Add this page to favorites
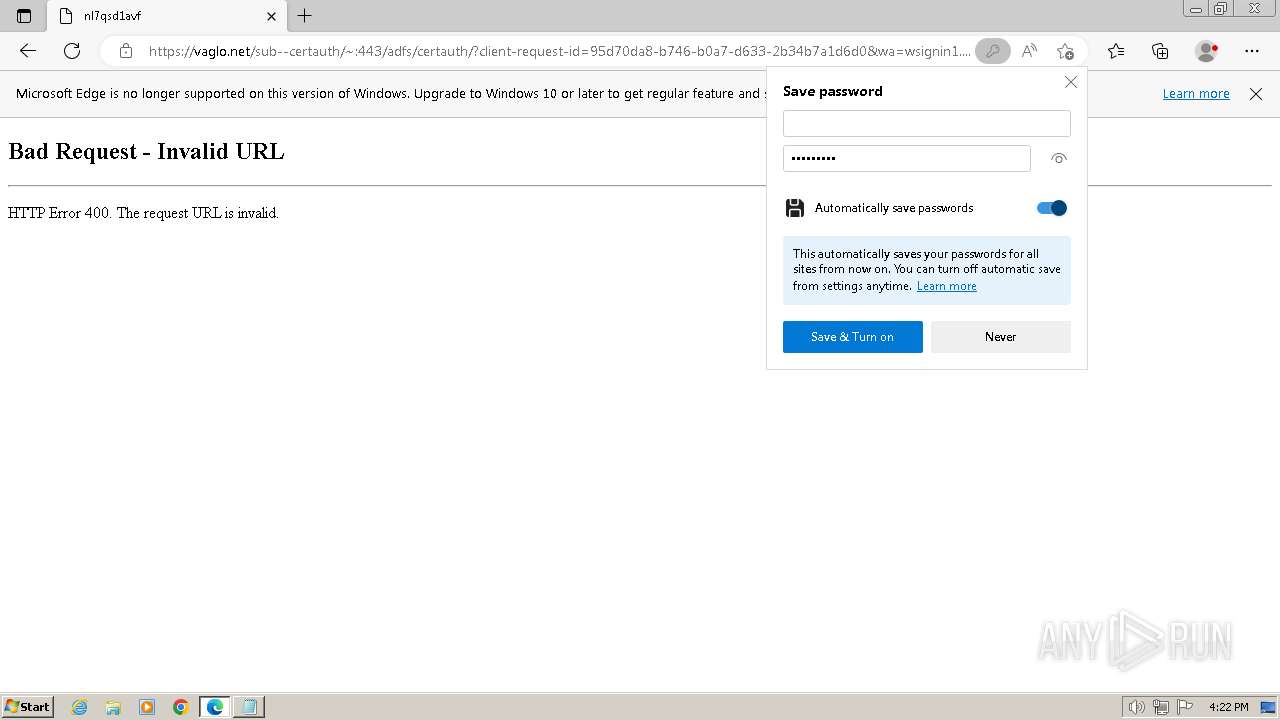Image resolution: width=1280 pixels, height=720 pixels. click(x=1065, y=51)
